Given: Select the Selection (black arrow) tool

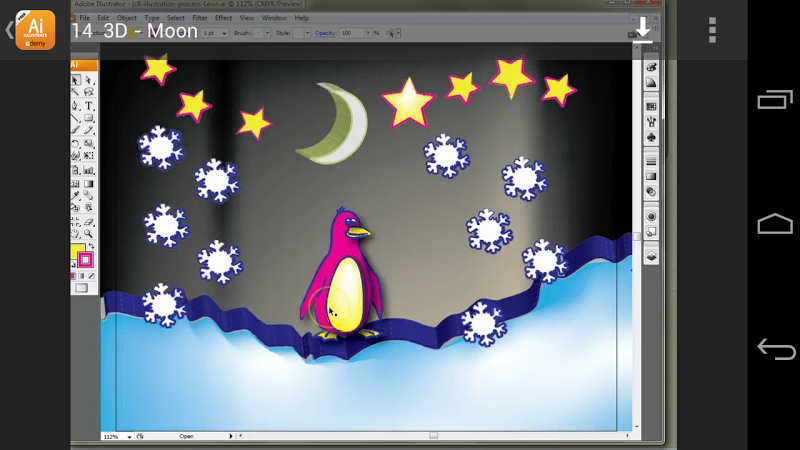Looking at the screenshot, I should (76, 80).
